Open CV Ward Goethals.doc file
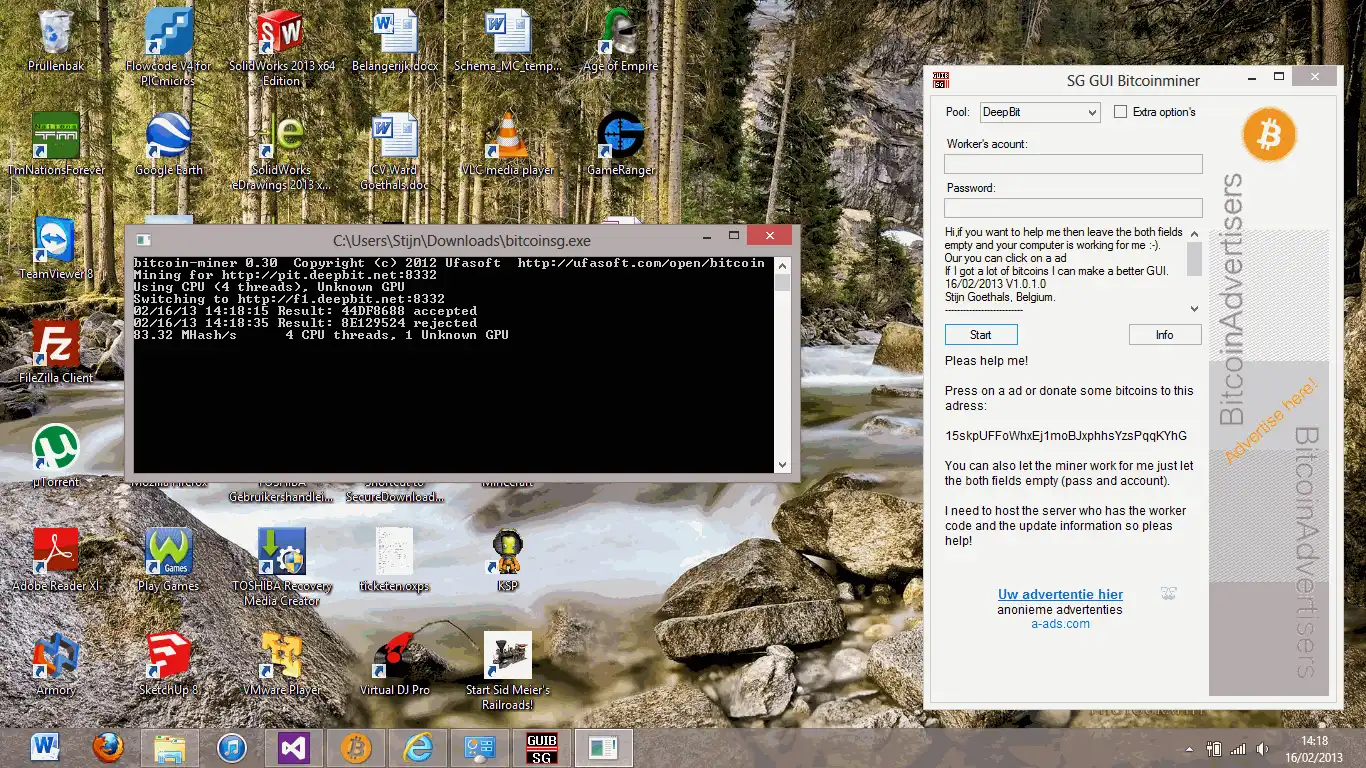1366x768 pixels. (x=395, y=150)
